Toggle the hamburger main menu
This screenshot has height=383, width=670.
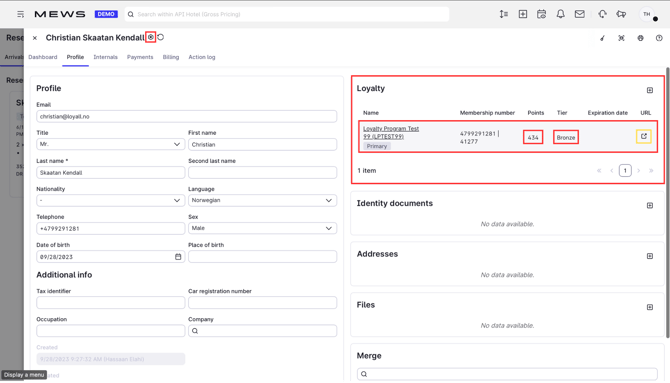click(20, 14)
